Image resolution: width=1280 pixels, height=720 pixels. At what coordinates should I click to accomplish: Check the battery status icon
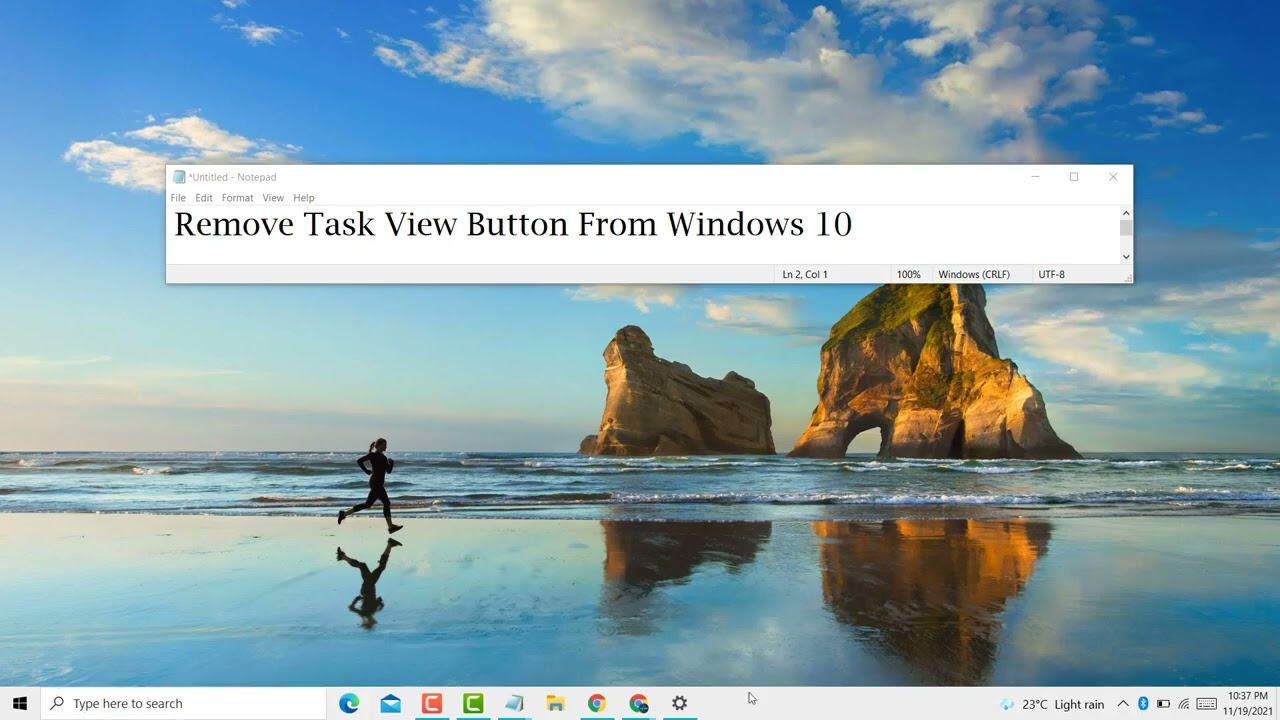(1163, 704)
